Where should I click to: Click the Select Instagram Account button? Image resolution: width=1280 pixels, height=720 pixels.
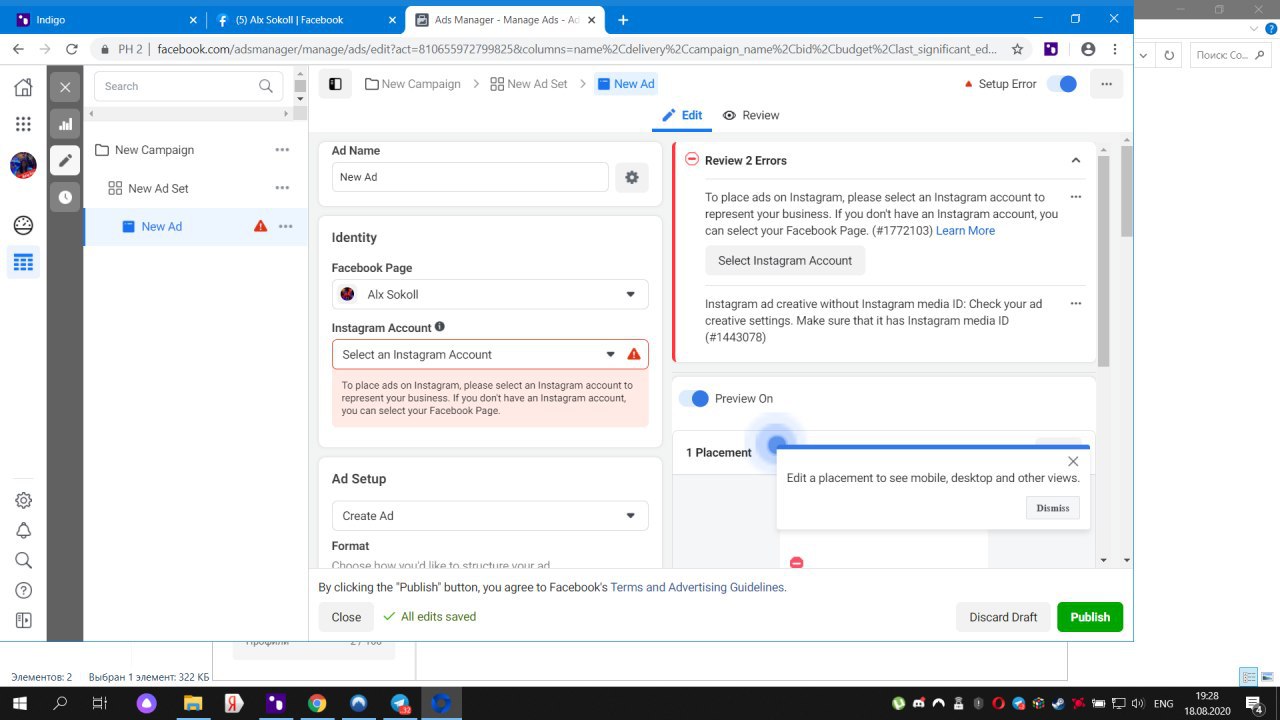(x=785, y=260)
